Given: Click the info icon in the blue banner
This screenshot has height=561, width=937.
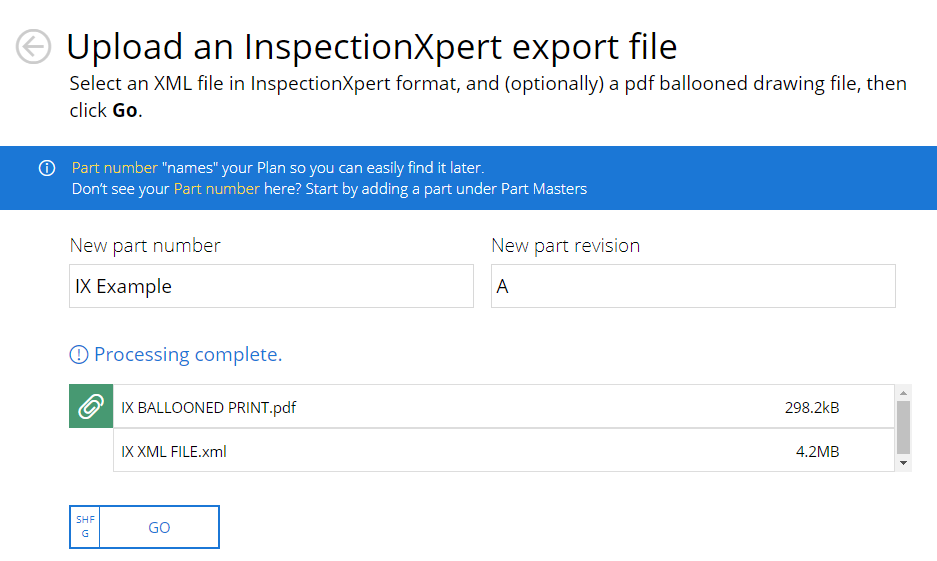Looking at the screenshot, I should (46, 168).
